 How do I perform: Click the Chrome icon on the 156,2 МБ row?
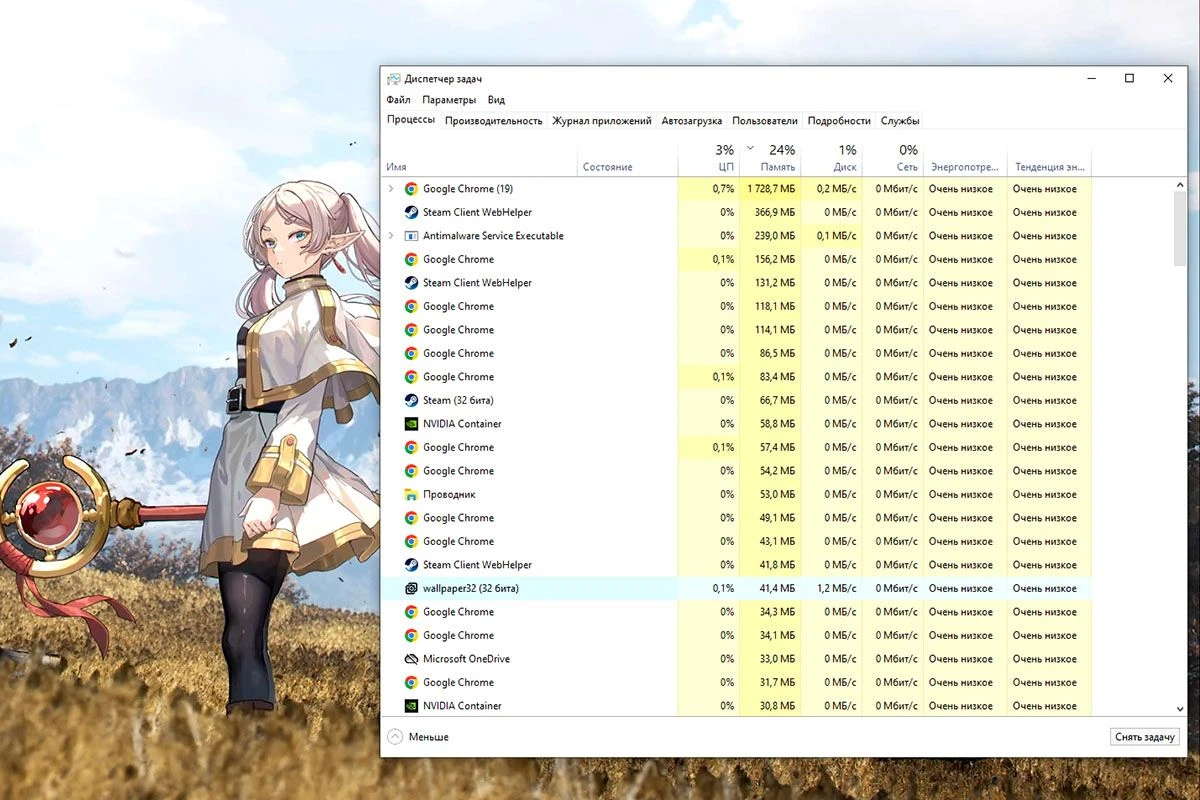click(411, 259)
